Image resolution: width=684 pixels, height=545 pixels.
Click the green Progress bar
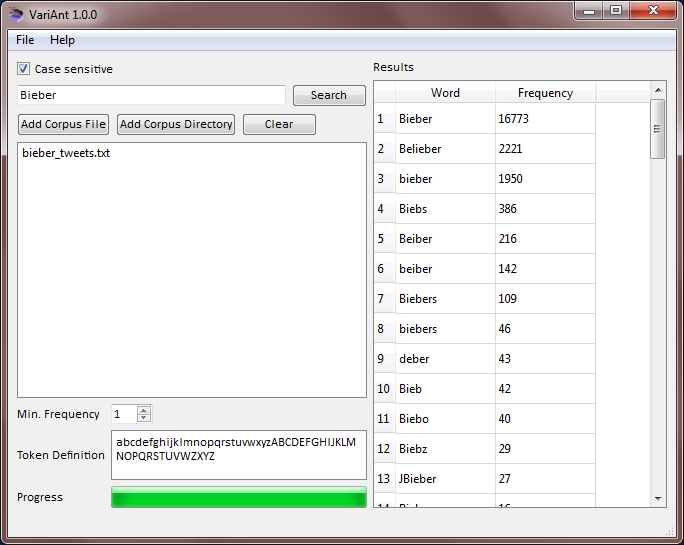[x=238, y=498]
